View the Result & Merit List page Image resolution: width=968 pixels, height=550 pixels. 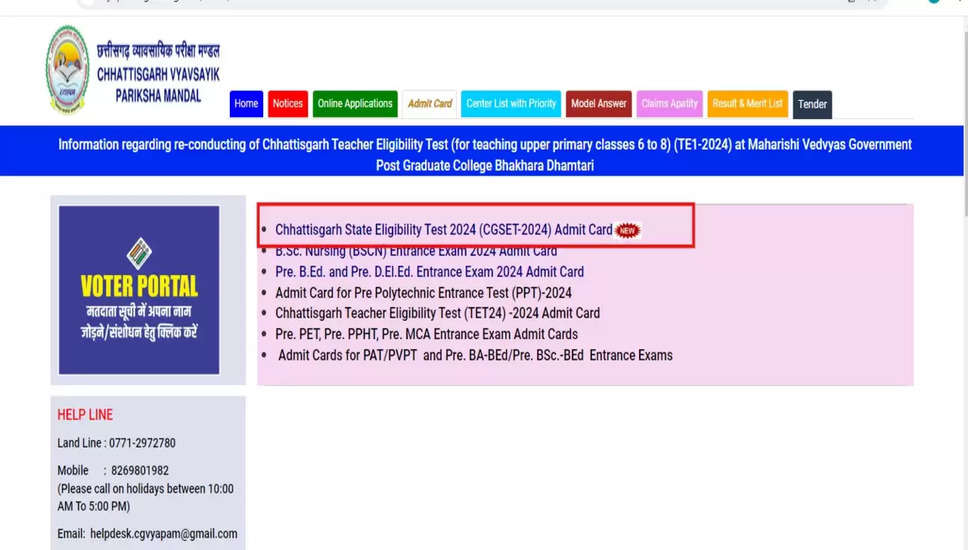(x=747, y=104)
